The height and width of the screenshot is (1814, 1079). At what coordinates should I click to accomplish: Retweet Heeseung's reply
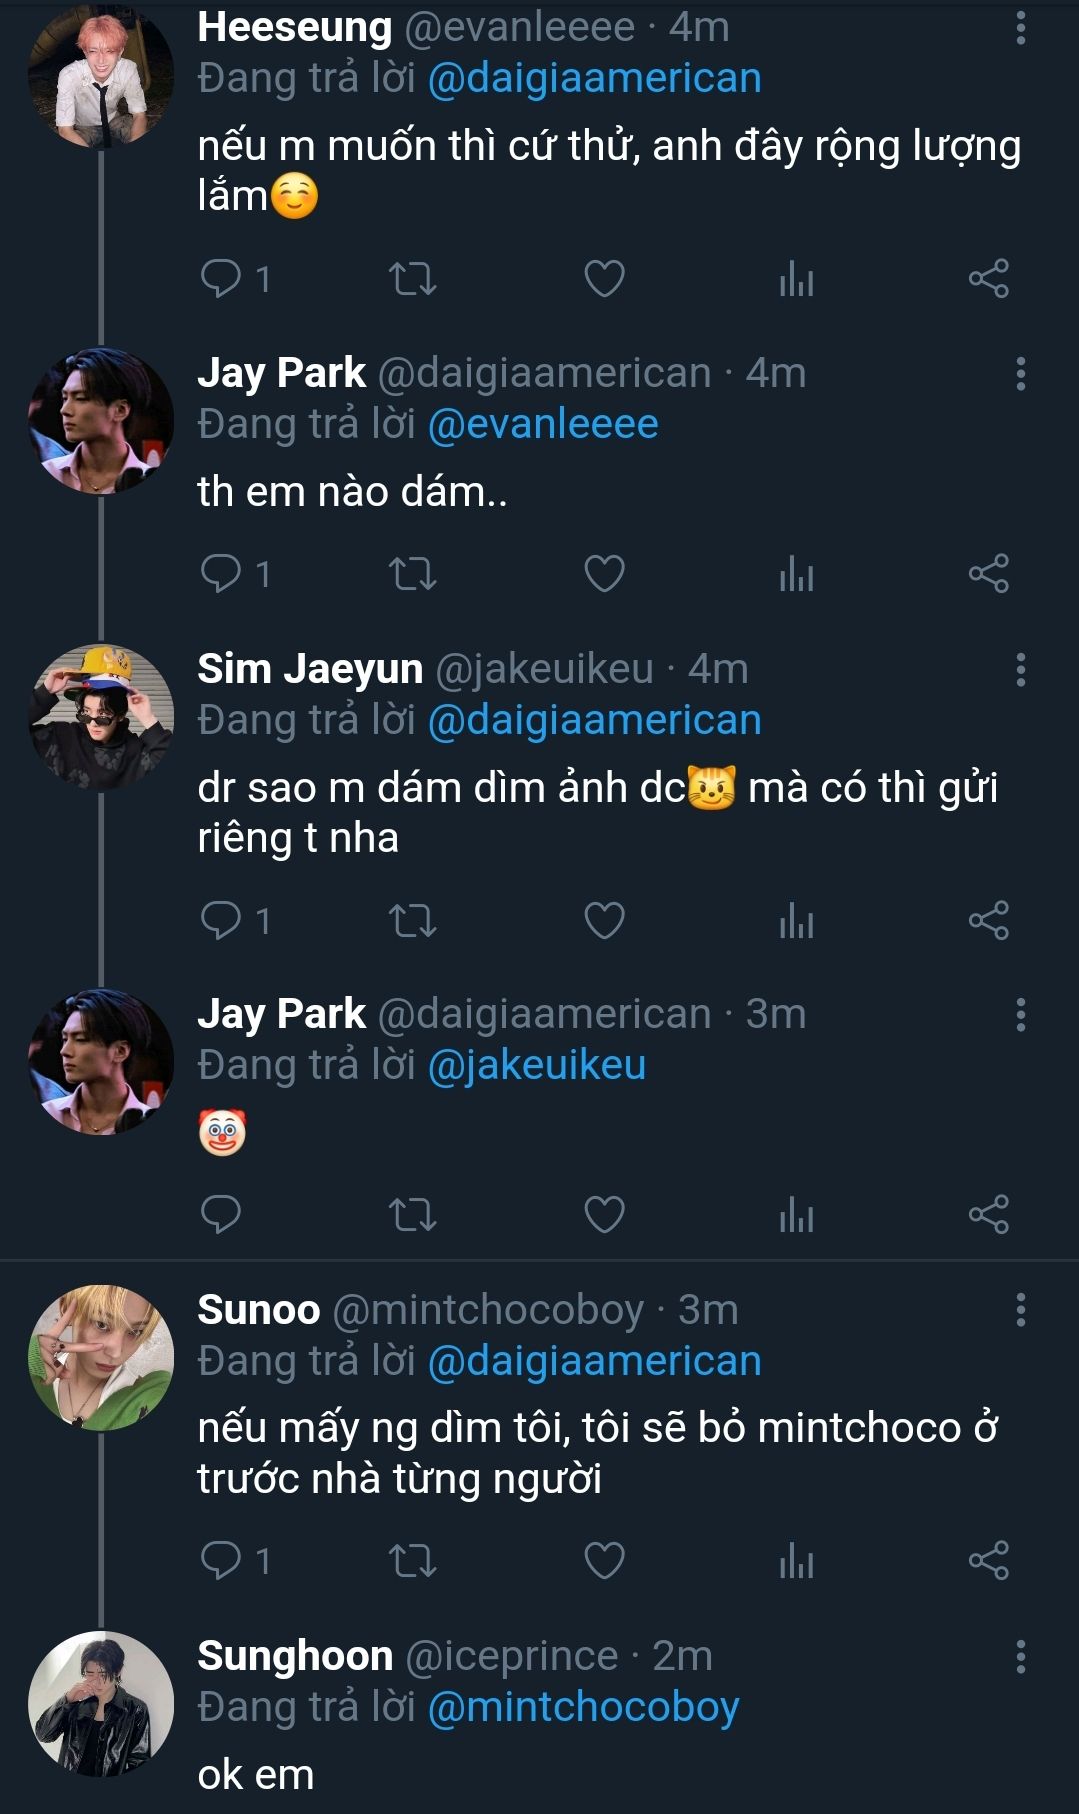coord(412,278)
